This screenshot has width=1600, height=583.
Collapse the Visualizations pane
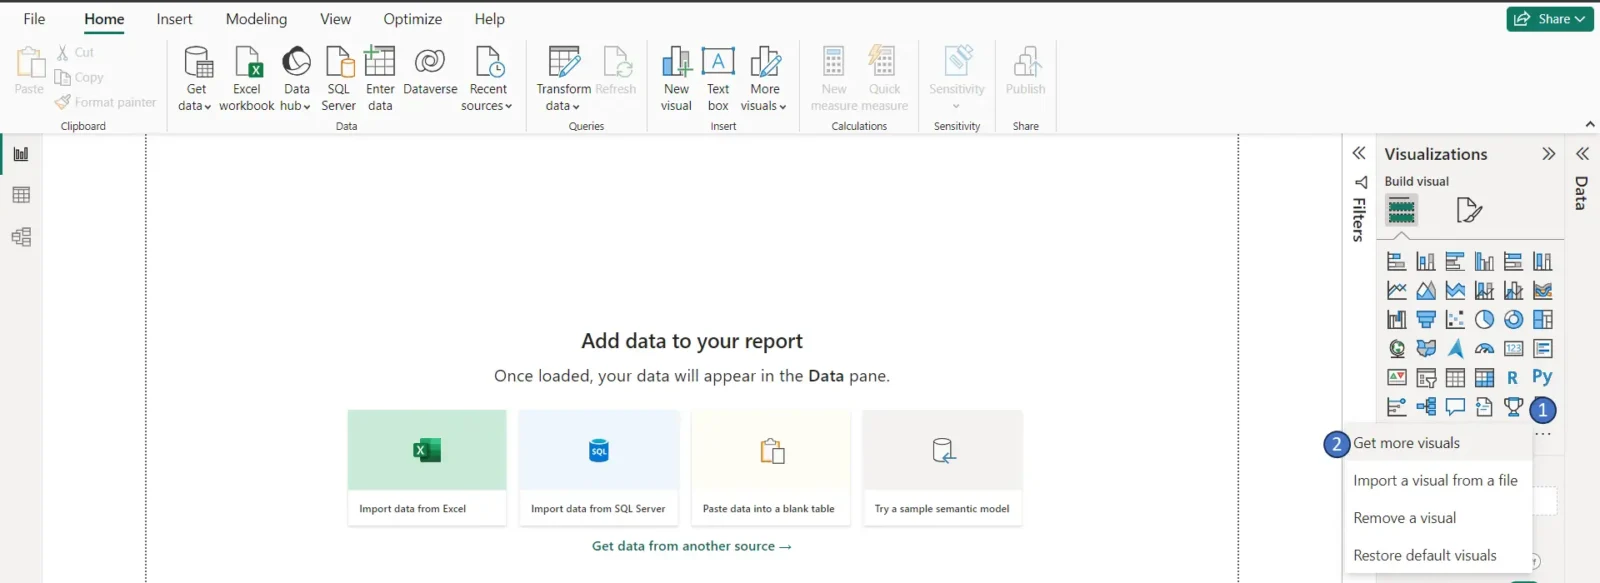click(x=1549, y=154)
